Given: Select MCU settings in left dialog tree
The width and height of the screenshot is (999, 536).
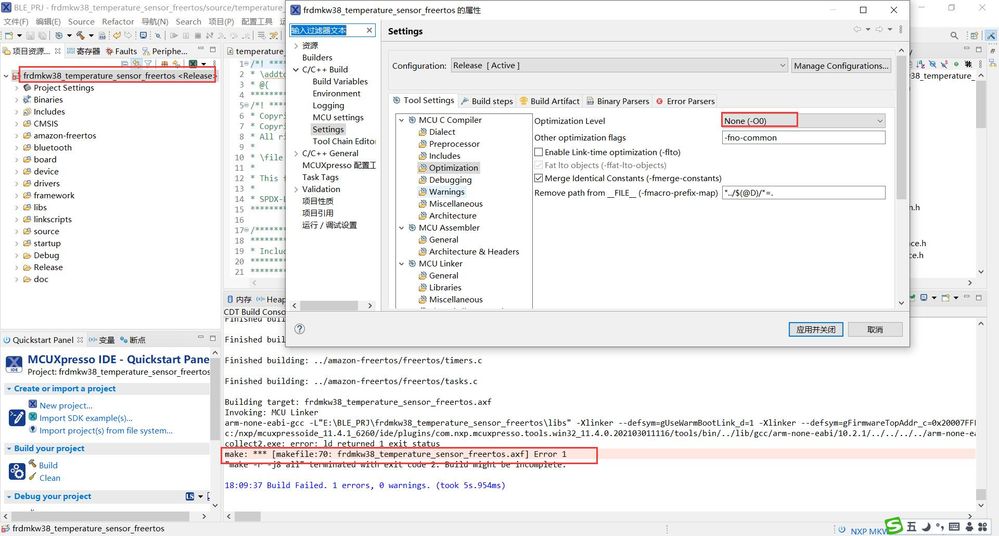Looking at the screenshot, I should coord(338,117).
